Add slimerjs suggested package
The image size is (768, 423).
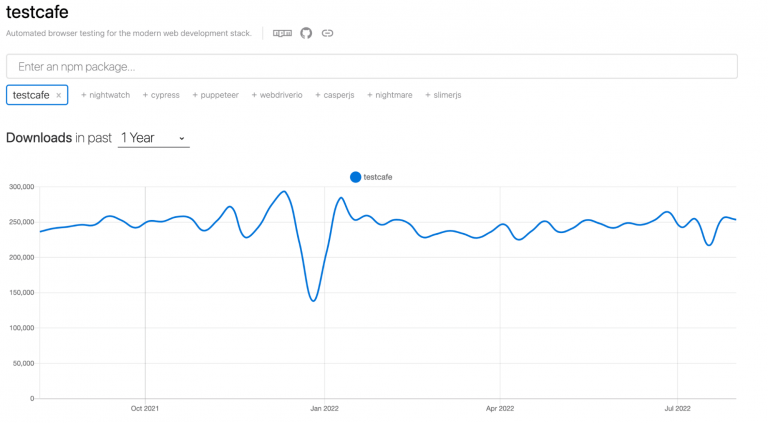tap(443, 95)
